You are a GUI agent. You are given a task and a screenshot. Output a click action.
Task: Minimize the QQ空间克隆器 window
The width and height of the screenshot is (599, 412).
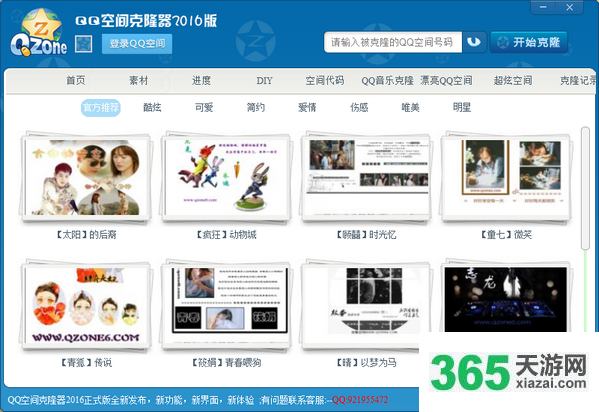pos(543,7)
